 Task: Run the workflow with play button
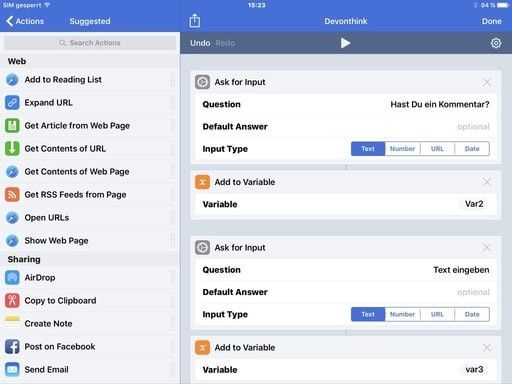pyautogui.click(x=345, y=43)
